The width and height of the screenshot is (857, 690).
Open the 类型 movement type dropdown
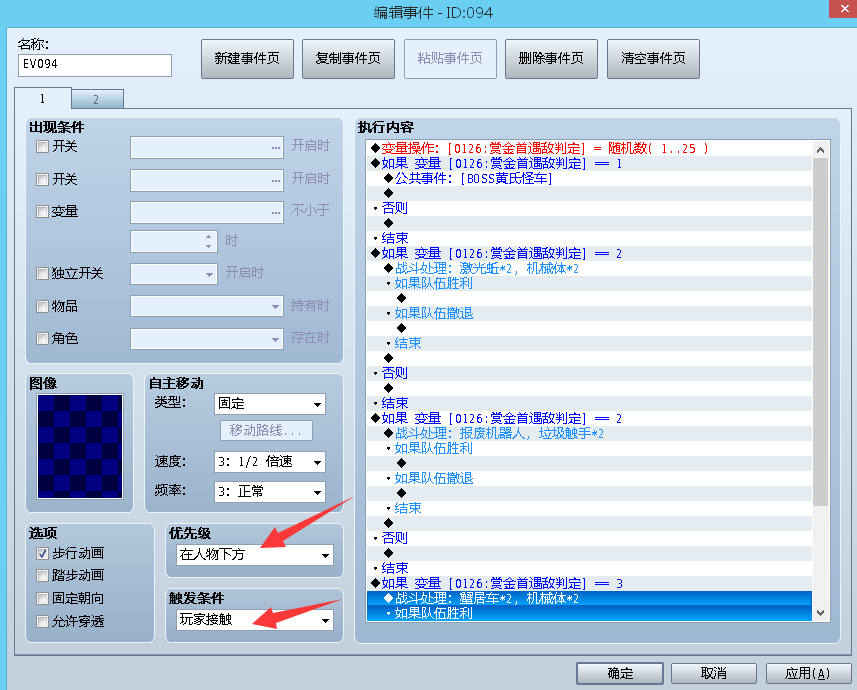(270, 404)
